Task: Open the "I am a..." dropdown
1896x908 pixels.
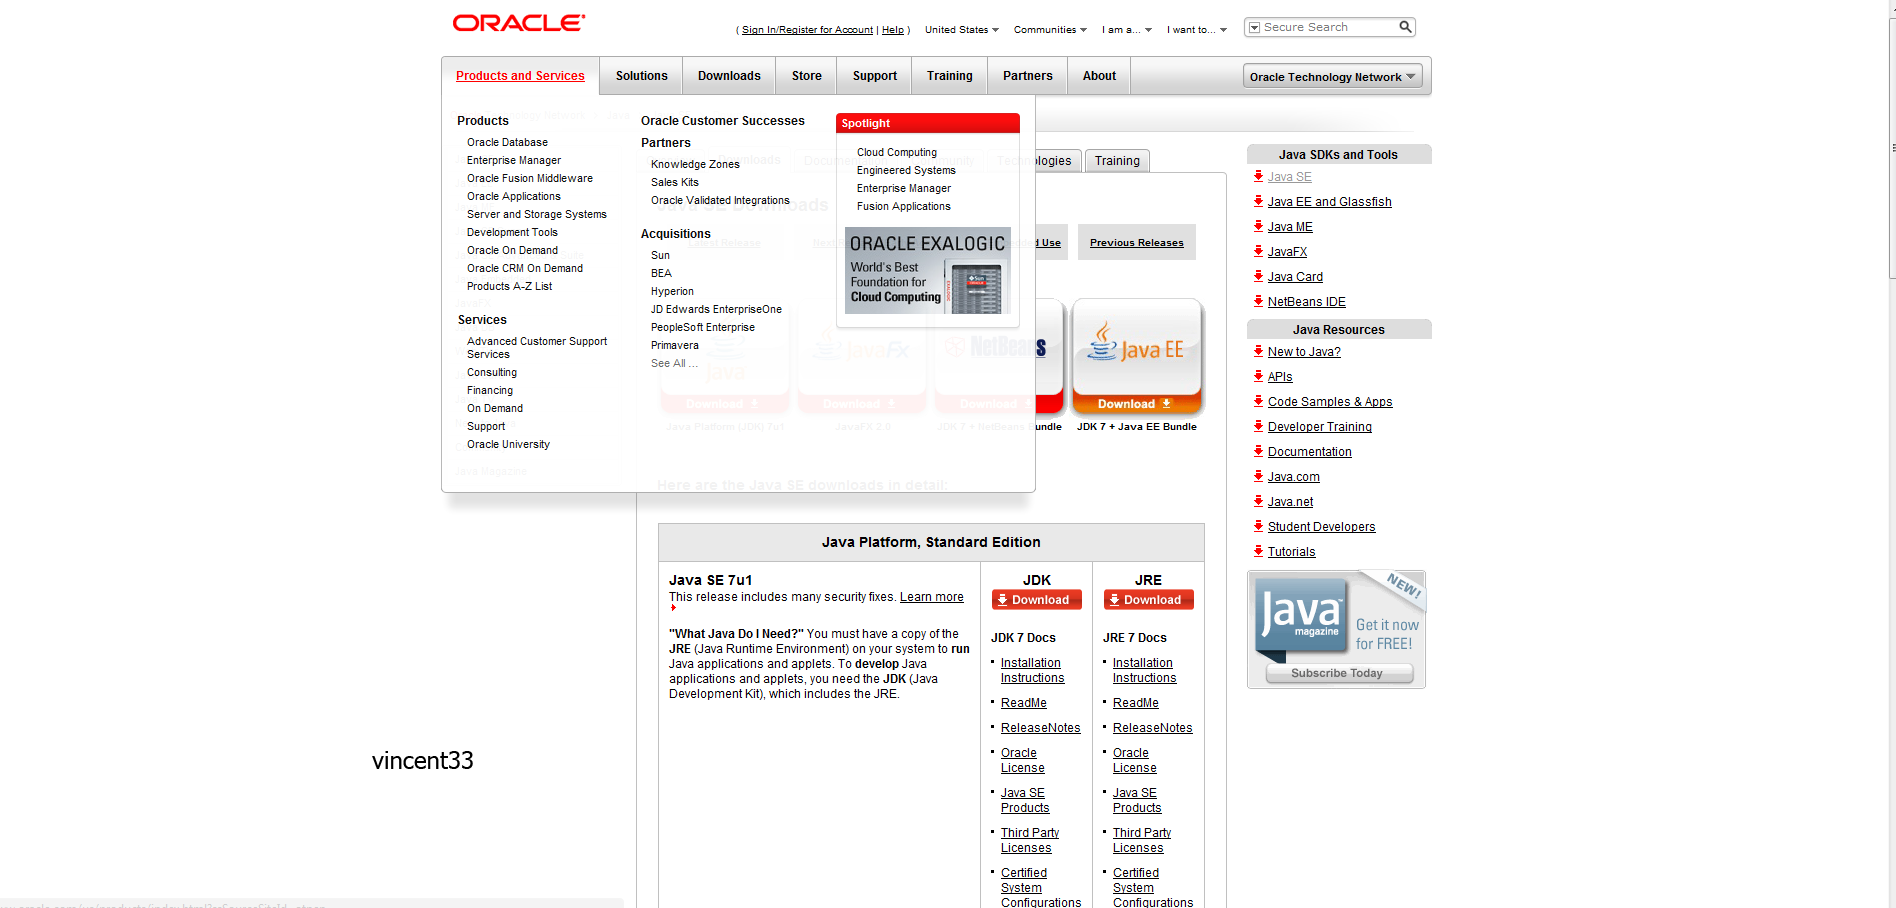Action: (x=1126, y=30)
